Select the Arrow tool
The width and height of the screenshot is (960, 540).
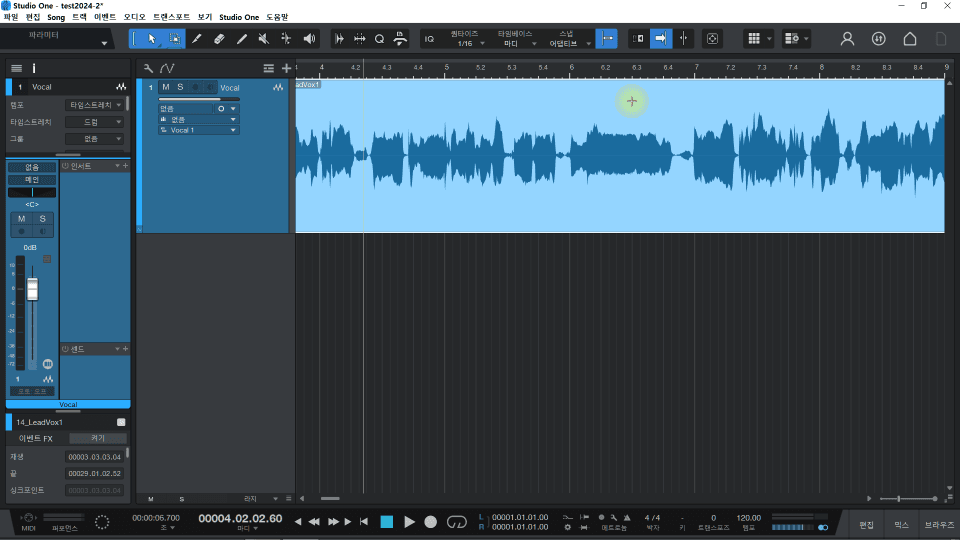click(152, 39)
